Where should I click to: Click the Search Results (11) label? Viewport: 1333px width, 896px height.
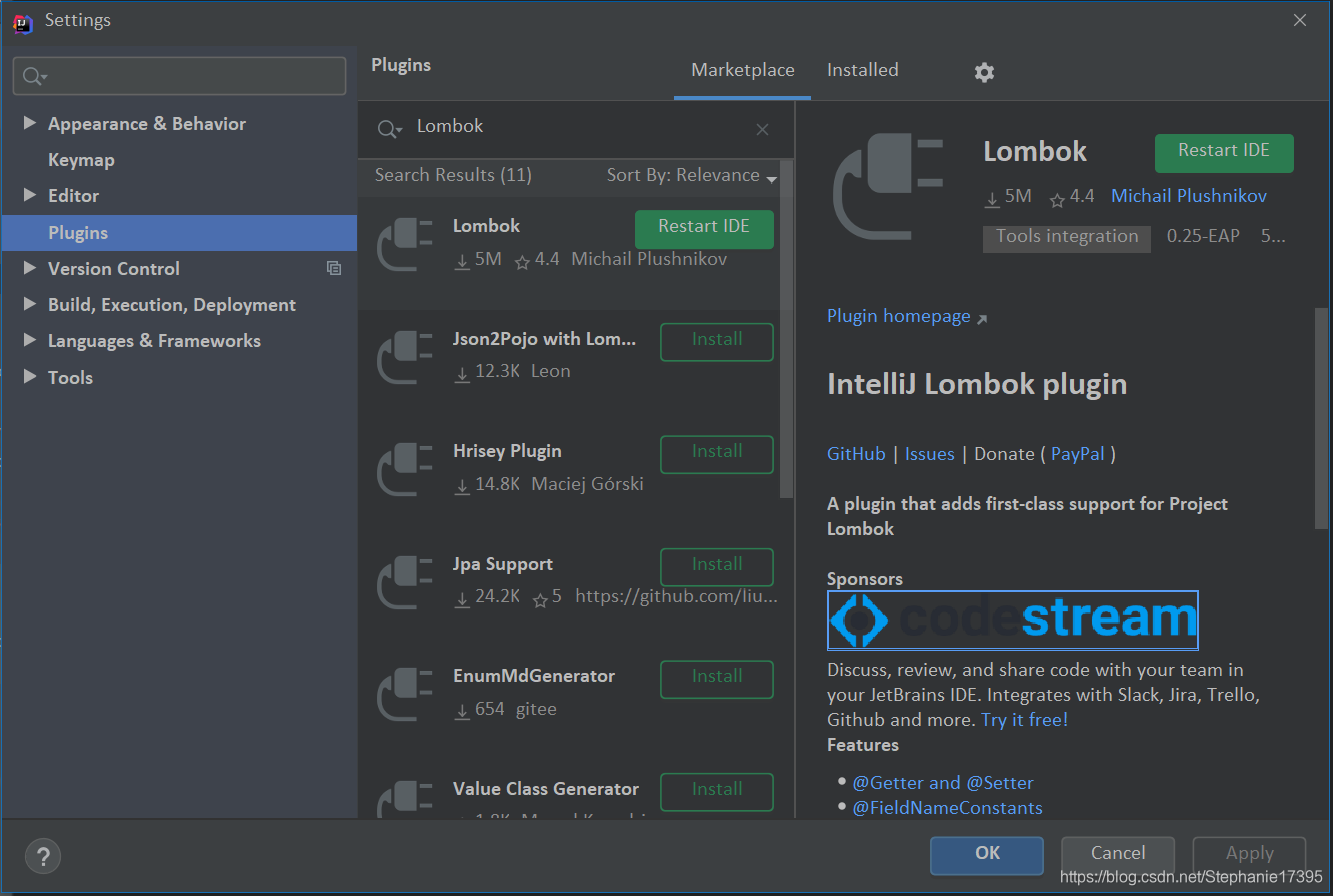click(453, 176)
